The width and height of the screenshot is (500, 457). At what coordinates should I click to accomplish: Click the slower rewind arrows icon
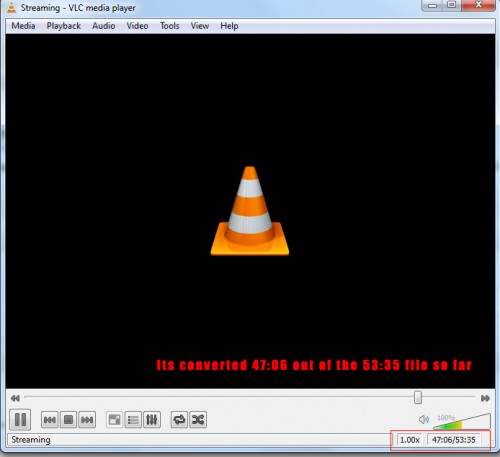tap(15, 398)
